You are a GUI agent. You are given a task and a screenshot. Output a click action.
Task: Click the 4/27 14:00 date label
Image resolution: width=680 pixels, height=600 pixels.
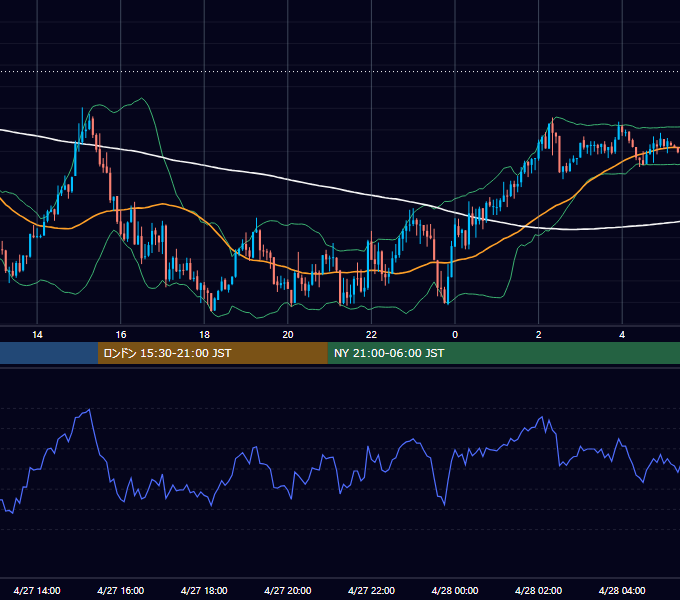click(x=37, y=590)
